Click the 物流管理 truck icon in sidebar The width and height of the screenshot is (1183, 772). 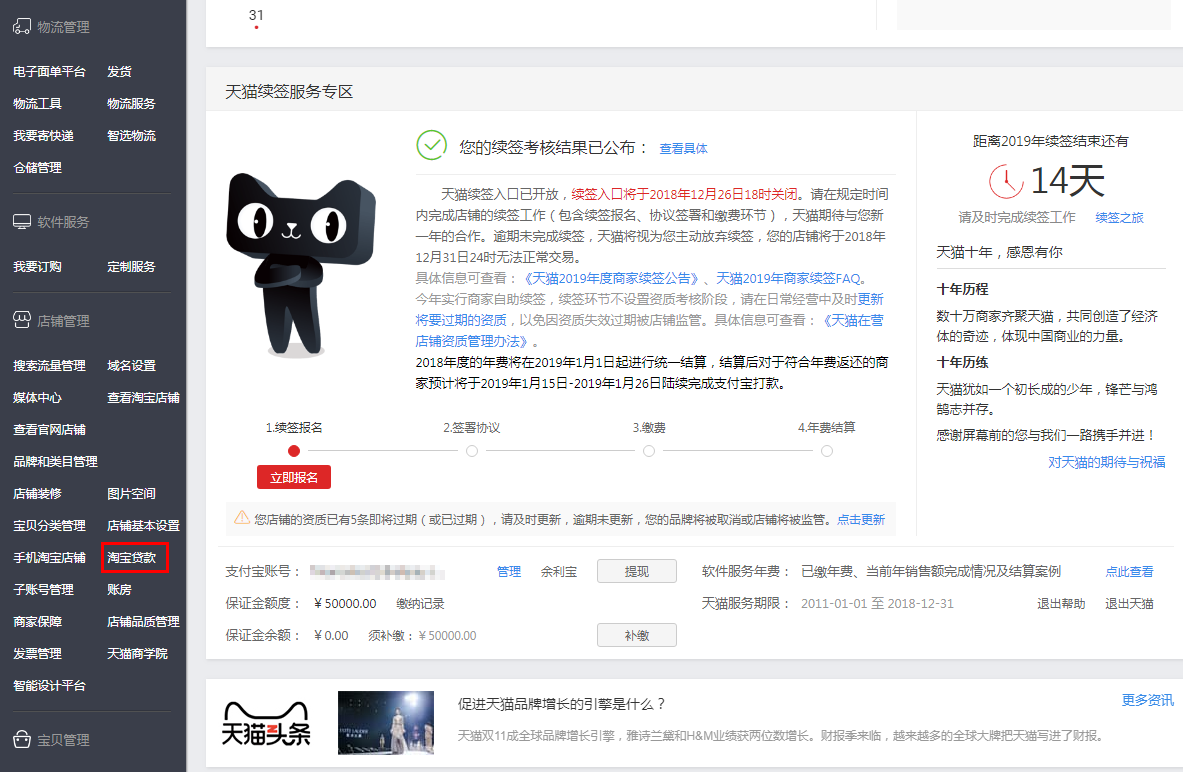pos(22,26)
